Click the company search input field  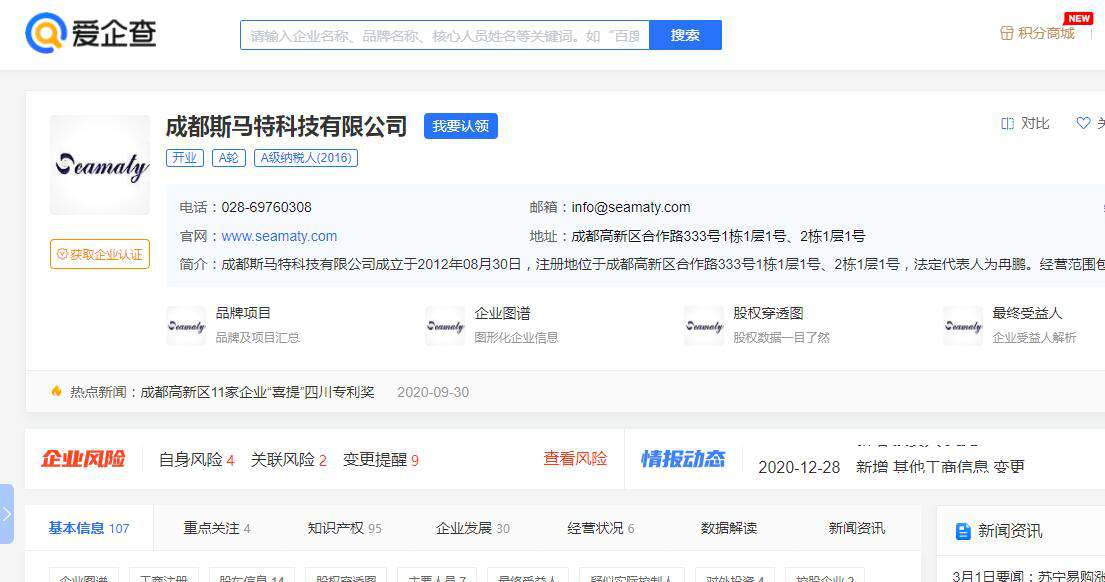444,35
